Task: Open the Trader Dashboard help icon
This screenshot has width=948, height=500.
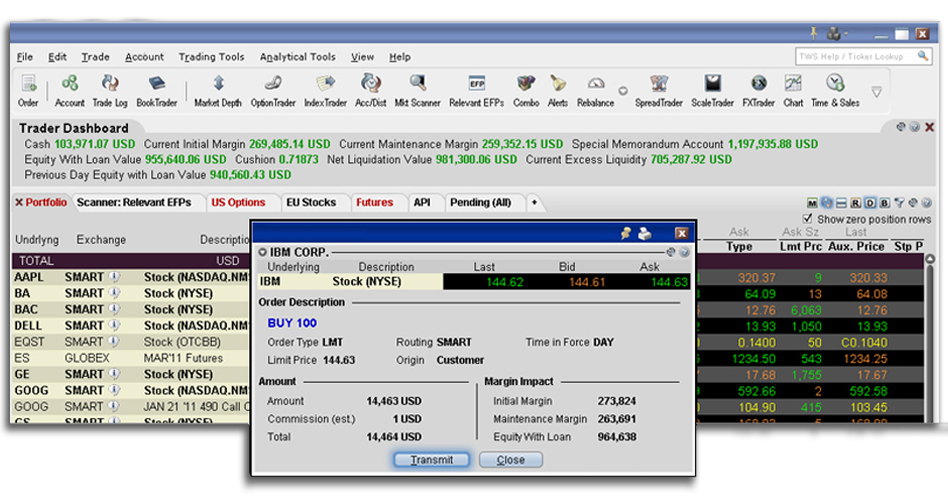Action: pyautogui.click(x=915, y=127)
